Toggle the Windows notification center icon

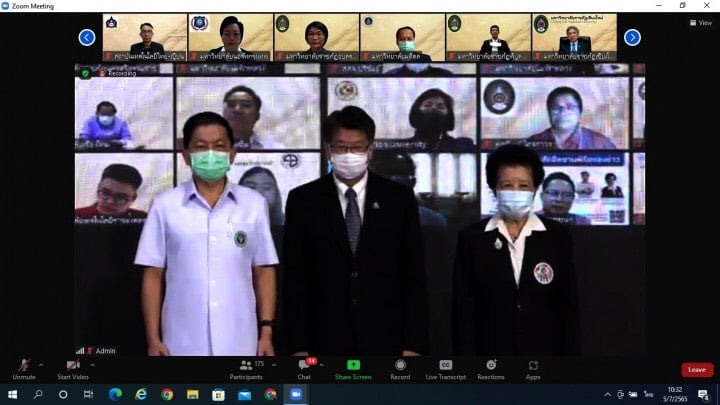click(703, 395)
